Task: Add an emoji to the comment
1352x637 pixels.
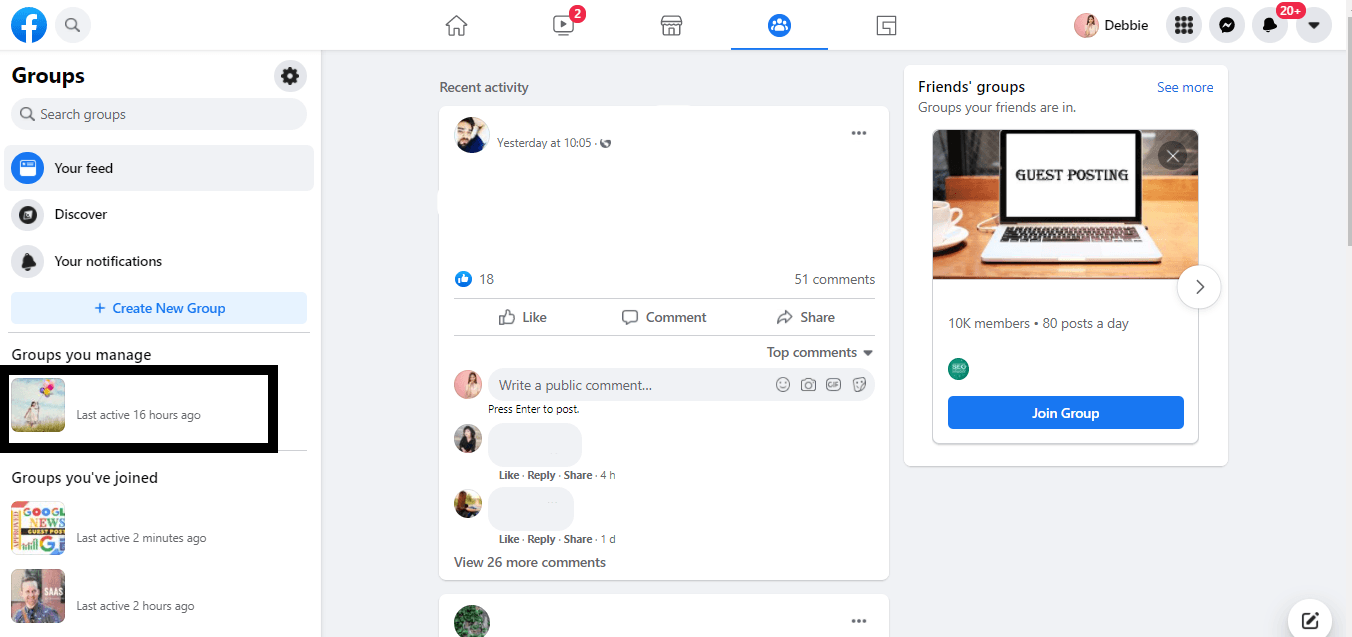Action: (783, 384)
